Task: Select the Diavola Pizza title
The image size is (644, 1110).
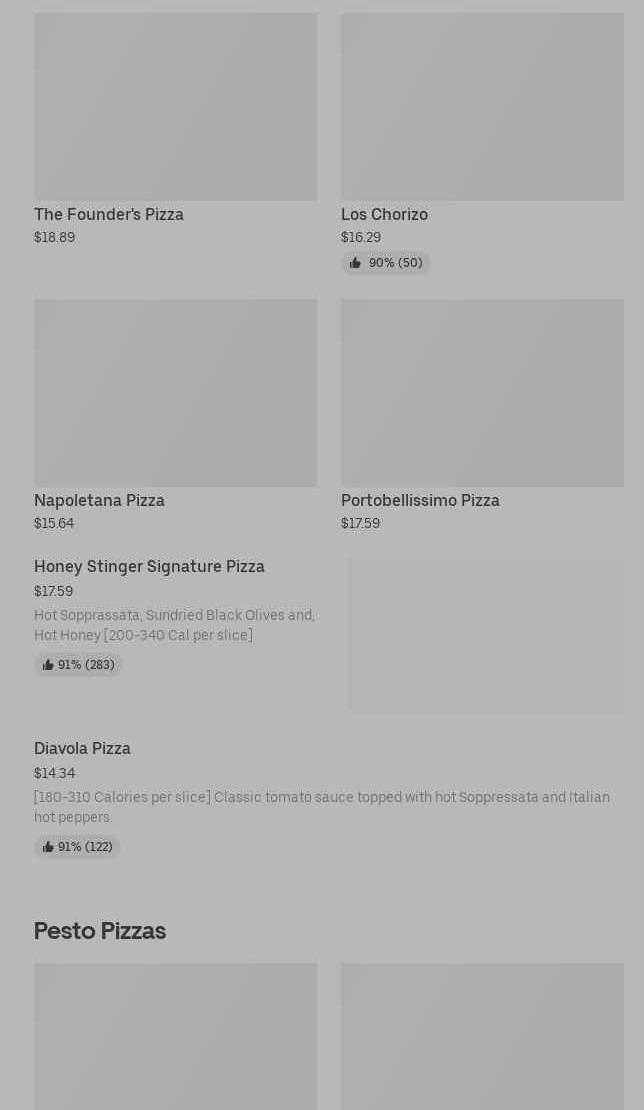Action: (x=82, y=748)
